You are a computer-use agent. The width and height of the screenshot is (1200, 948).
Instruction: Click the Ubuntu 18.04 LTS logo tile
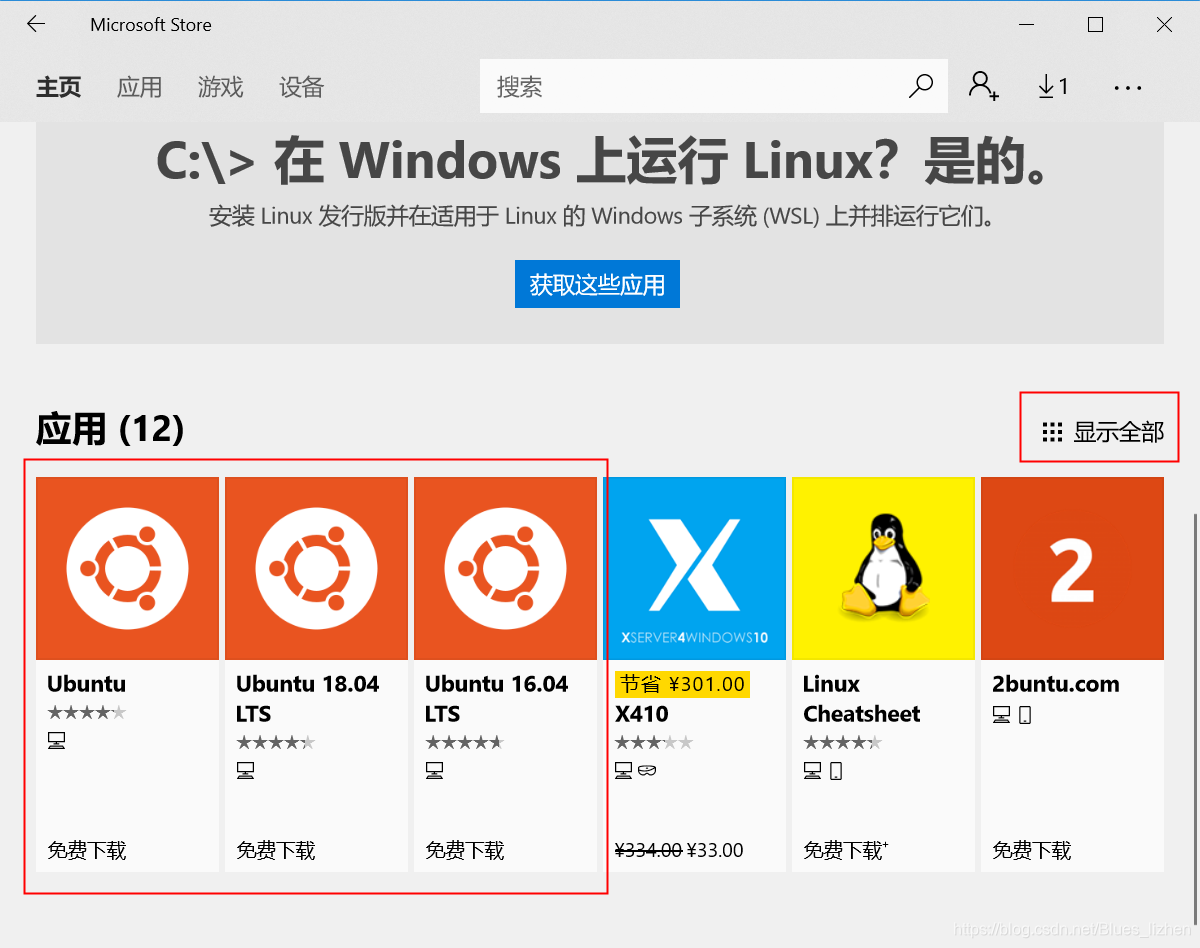point(316,568)
